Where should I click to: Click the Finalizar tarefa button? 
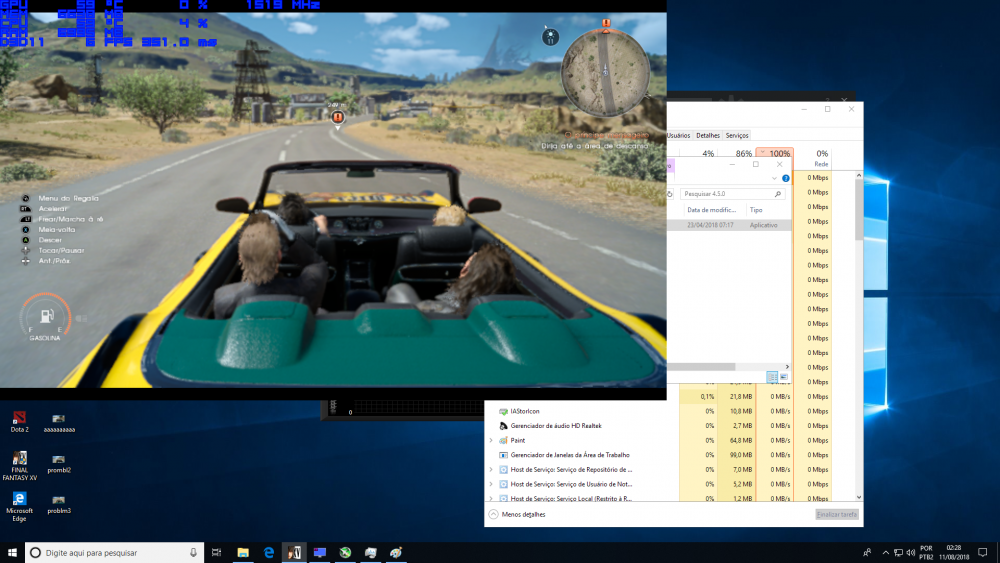836,514
